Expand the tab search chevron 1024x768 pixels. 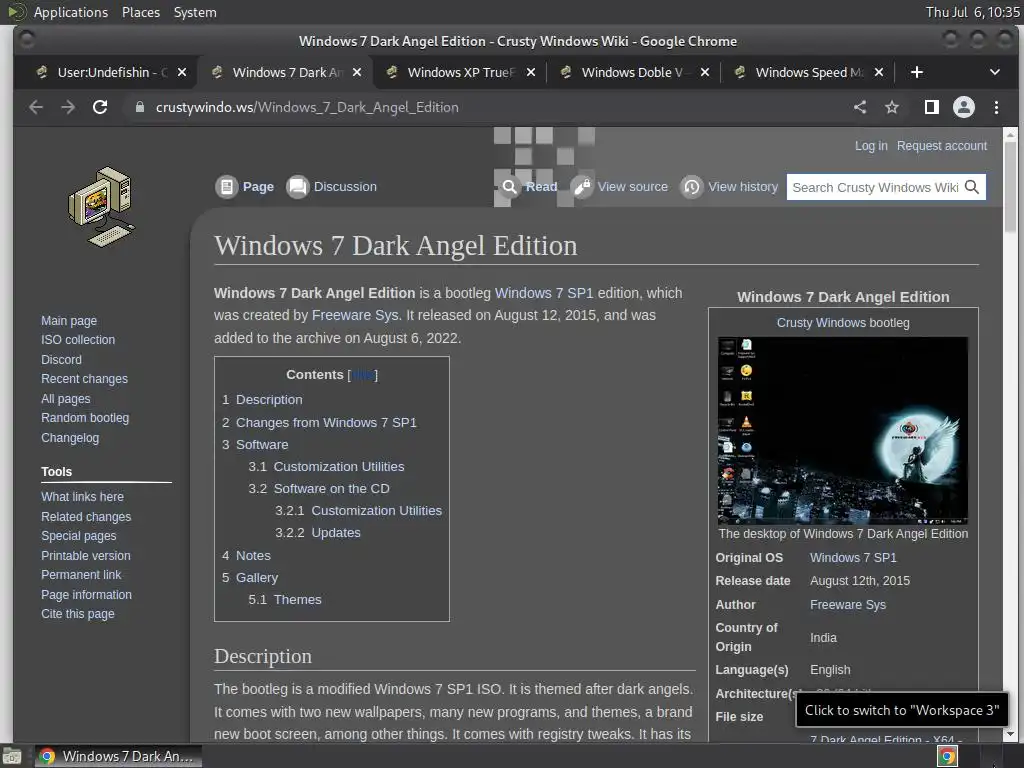(x=995, y=72)
